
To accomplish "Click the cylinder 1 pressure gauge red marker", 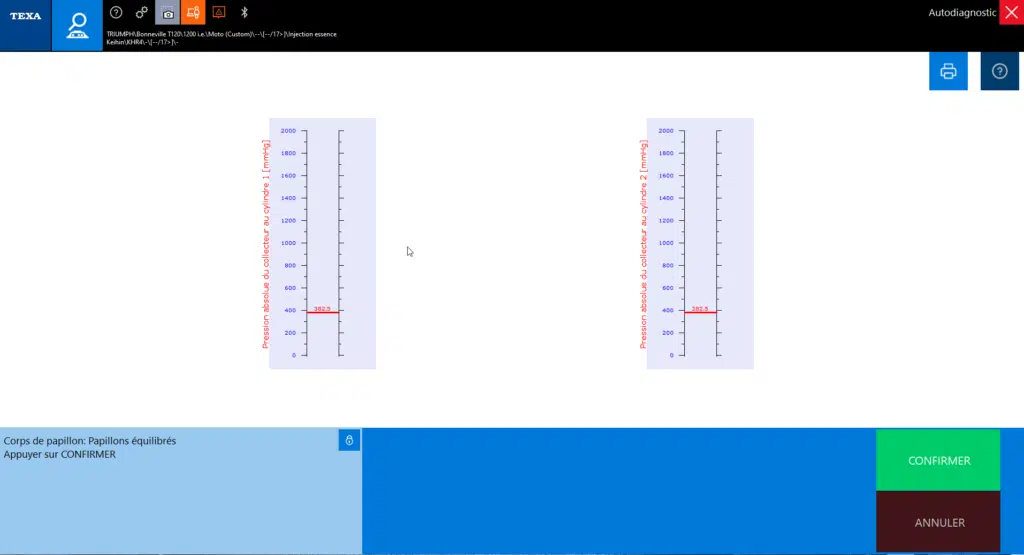I will point(322,312).
